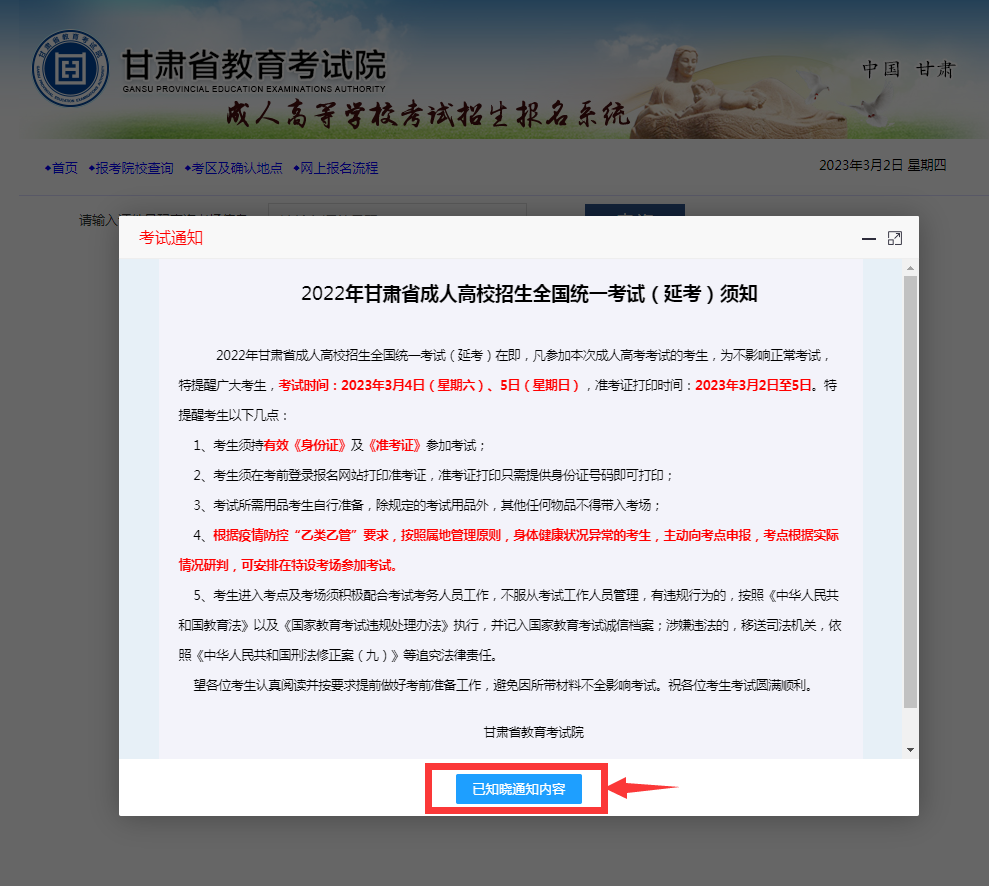Click the partially hidden blue query button
The width and height of the screenshot is (989, 886).
click(x=634, y=210)
